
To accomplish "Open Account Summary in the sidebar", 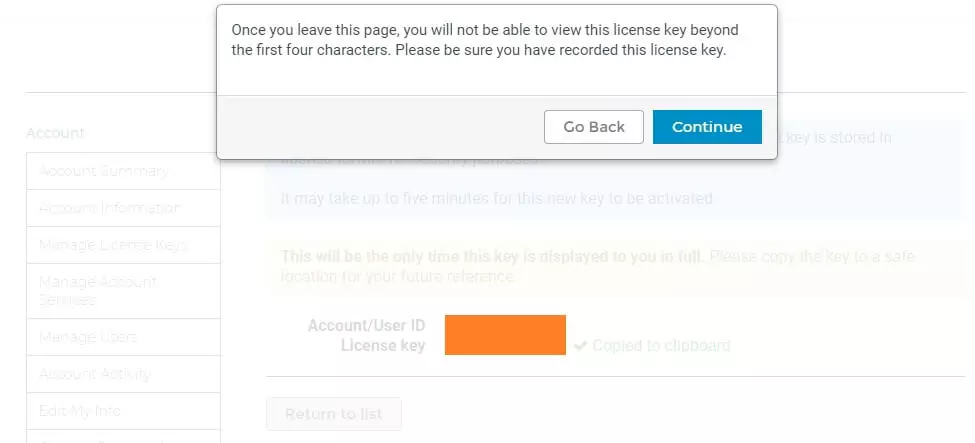I will pyautogui.click(x=103, y=171).
